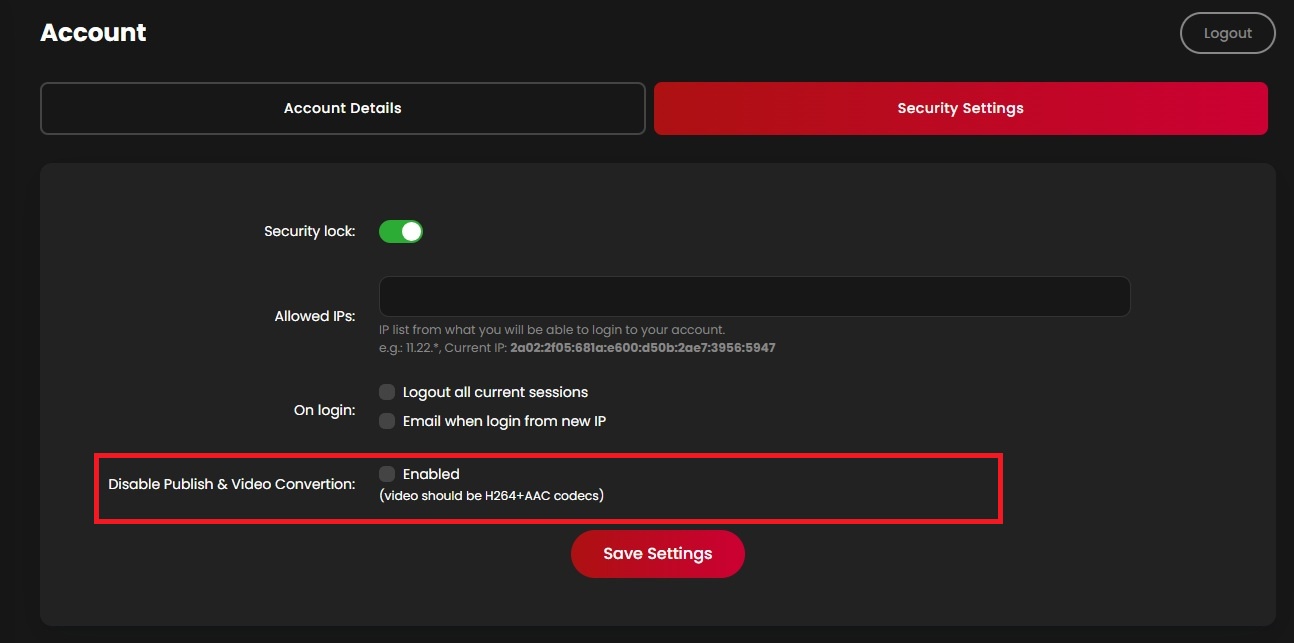1294x643 pixels.
Task: Check the Enabled box for Disable Publish
Action: pos(387,474)
